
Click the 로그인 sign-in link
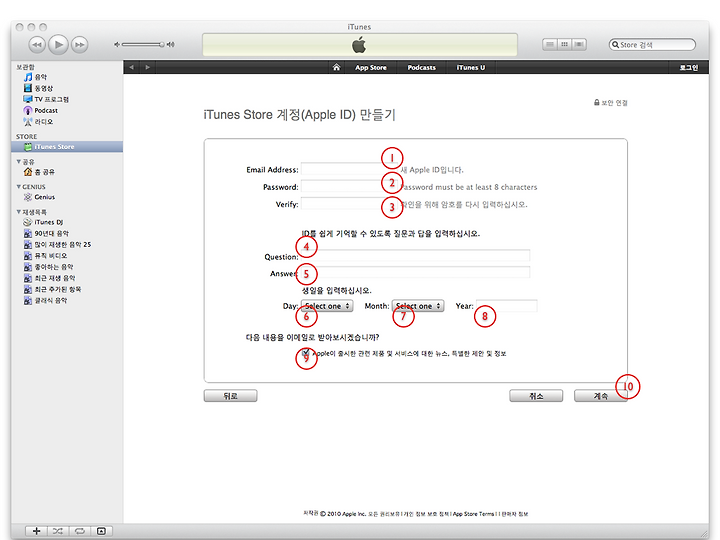pyautogui.click(x=688, y=68)
